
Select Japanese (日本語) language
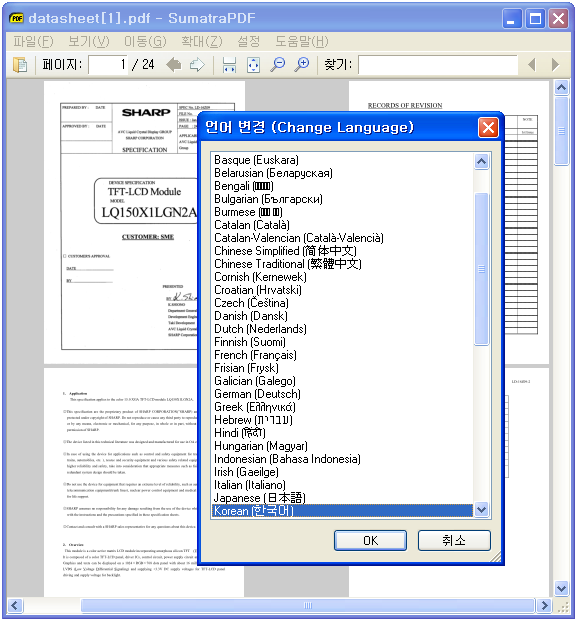(x=342, y=498)
